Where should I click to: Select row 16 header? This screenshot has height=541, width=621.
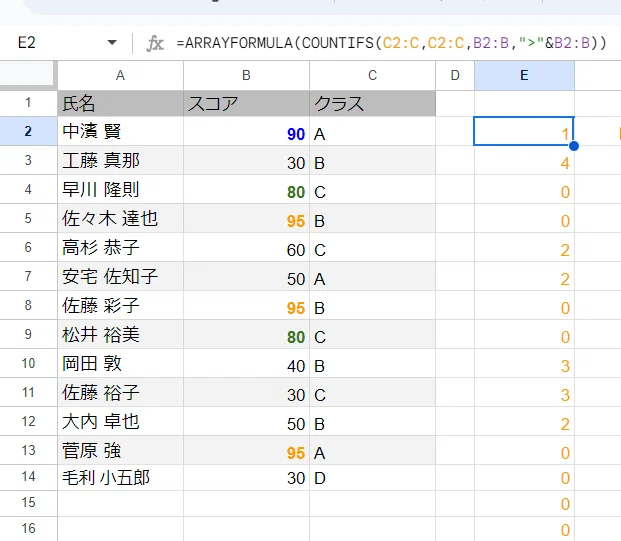[28, 528]
